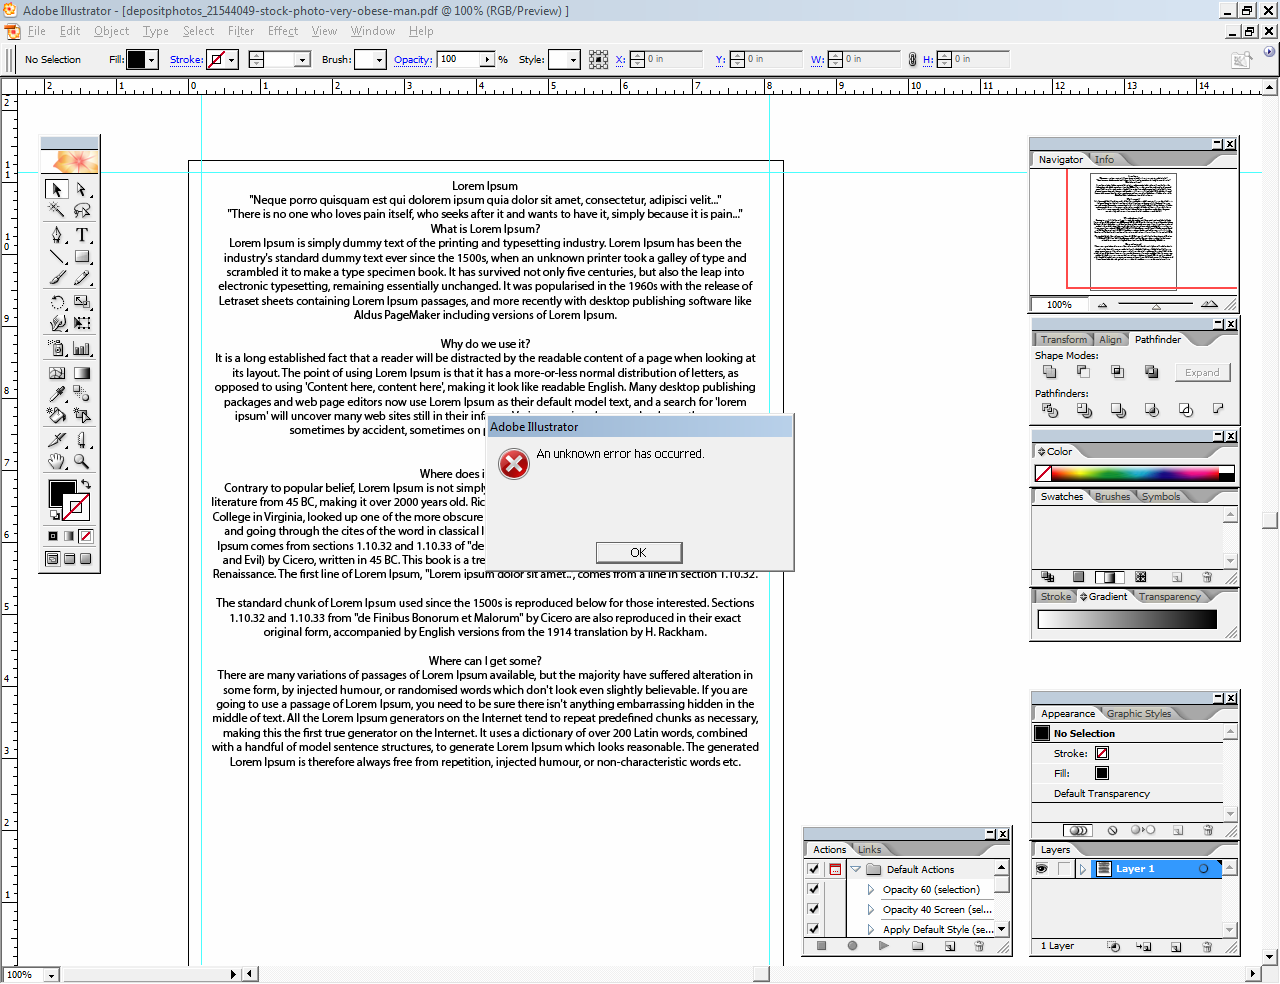Screen dimensions: 1280x984
Task: Click None color mode button in toolbox
Action: tap(86, 537)
